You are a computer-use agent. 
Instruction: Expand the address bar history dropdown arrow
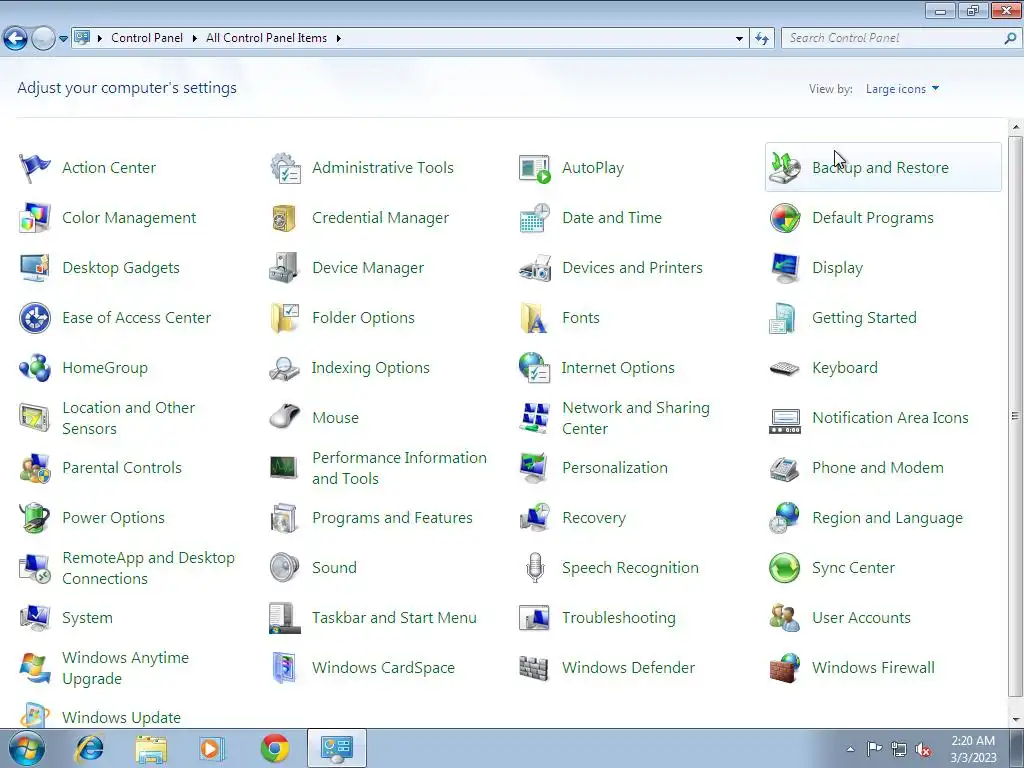tap(739, 39)
